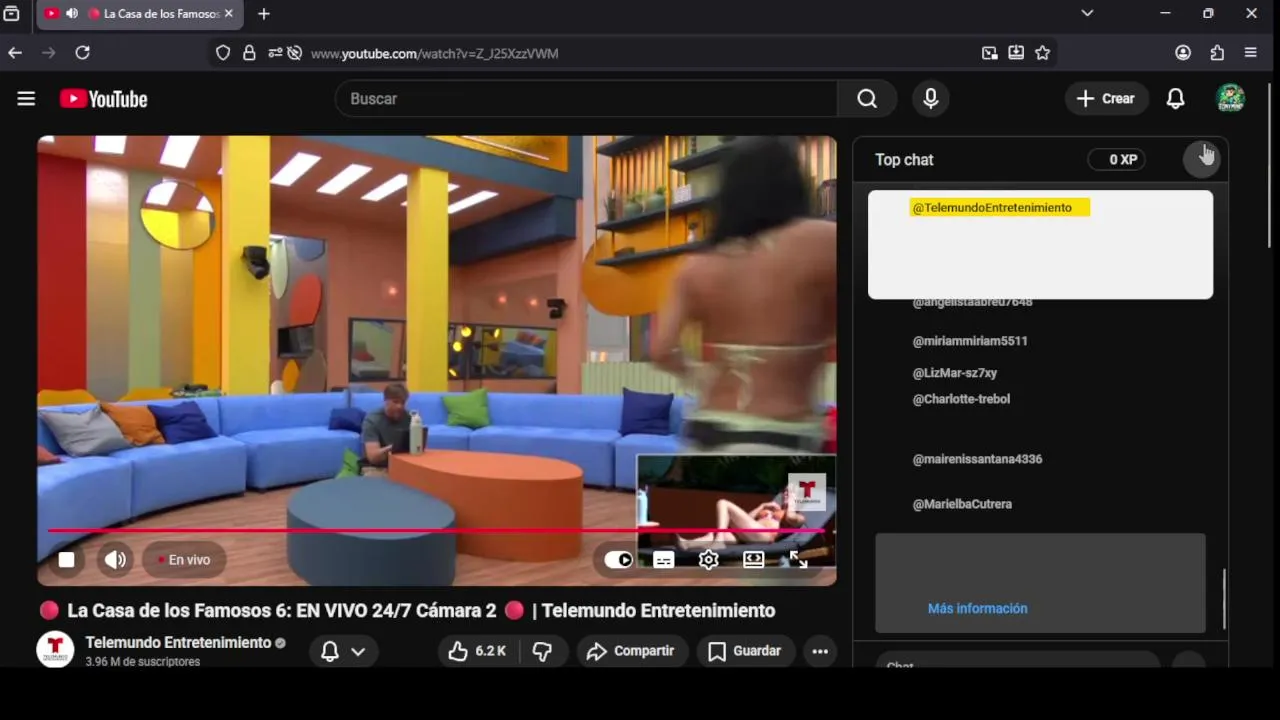This screenshot has width=1280, height=720.
Task: Open the browser extensions puzzle icon
Action: click(1217, 53)
